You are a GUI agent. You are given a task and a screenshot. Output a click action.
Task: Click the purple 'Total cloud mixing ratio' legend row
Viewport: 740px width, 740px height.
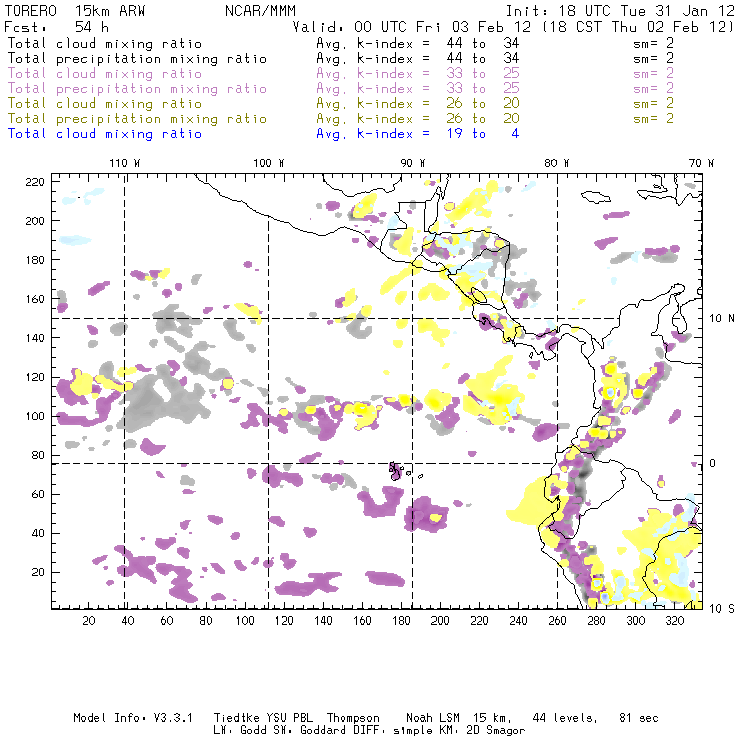339,74
